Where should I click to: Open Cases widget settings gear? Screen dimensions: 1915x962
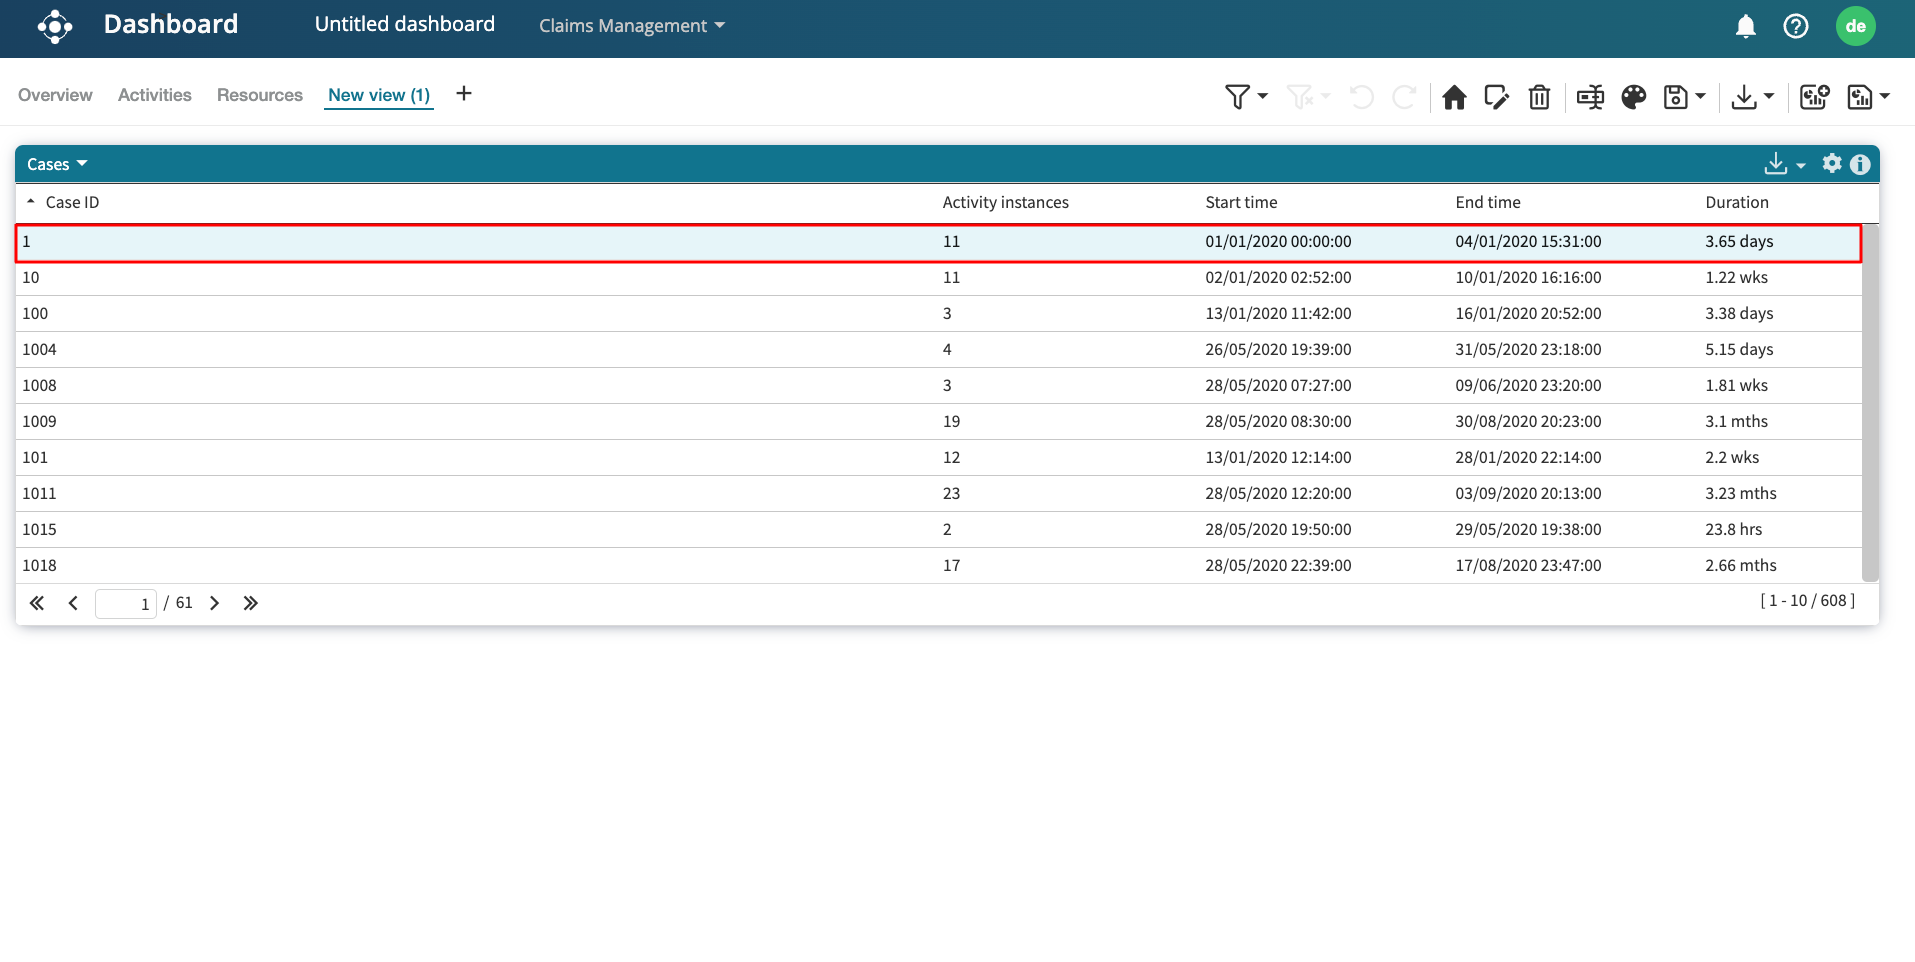click(1831, 164)
